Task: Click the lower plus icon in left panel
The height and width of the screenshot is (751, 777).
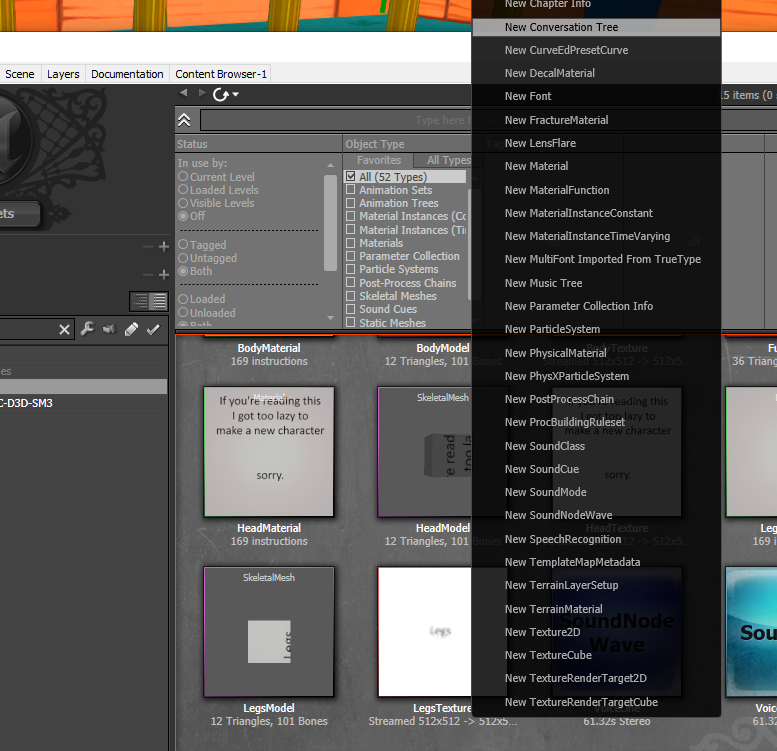Action: point(164,274)
